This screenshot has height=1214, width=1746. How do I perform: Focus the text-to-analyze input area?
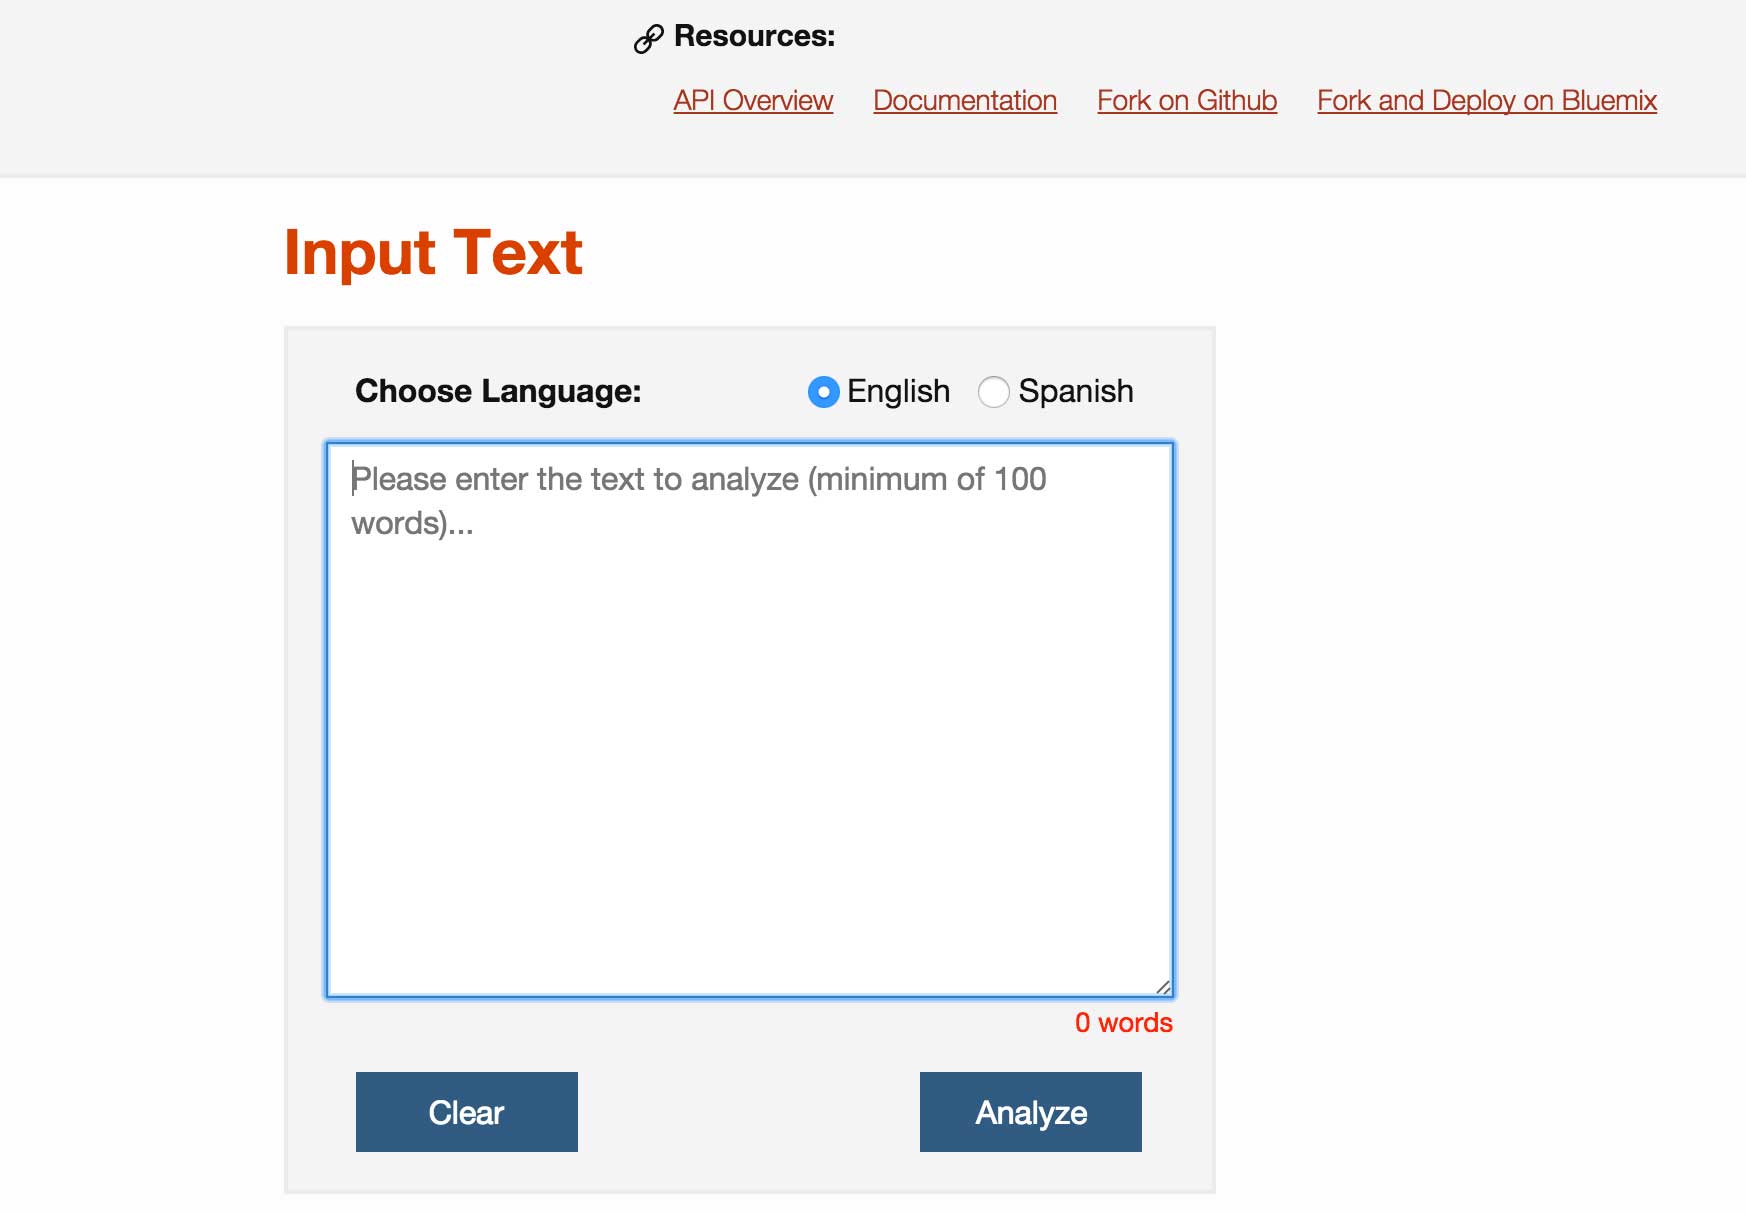click(750, 720)
